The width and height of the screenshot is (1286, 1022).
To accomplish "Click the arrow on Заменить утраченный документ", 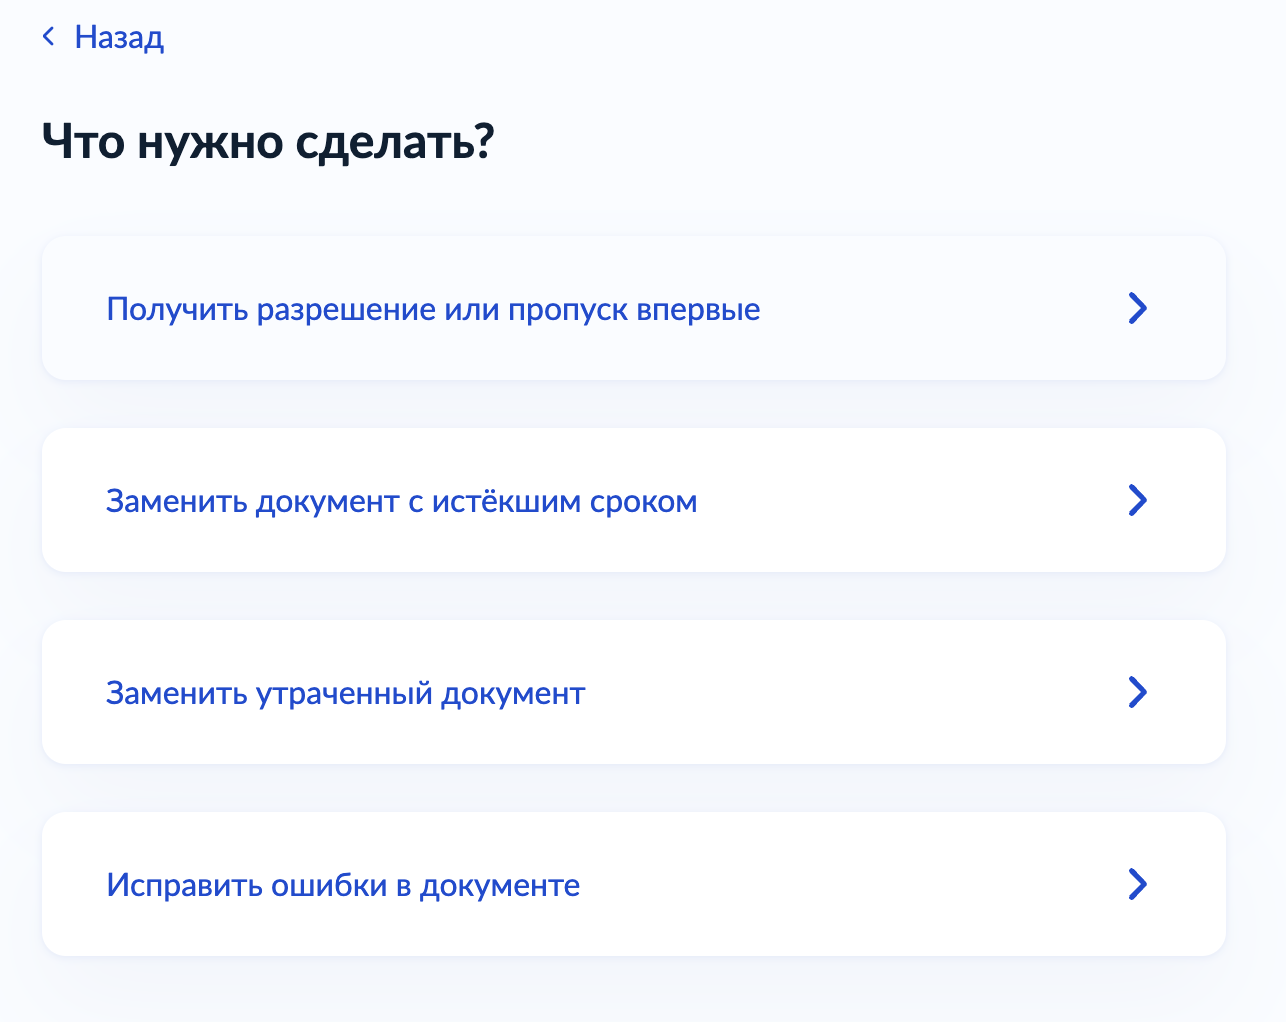I will [x=1137, y=692].
